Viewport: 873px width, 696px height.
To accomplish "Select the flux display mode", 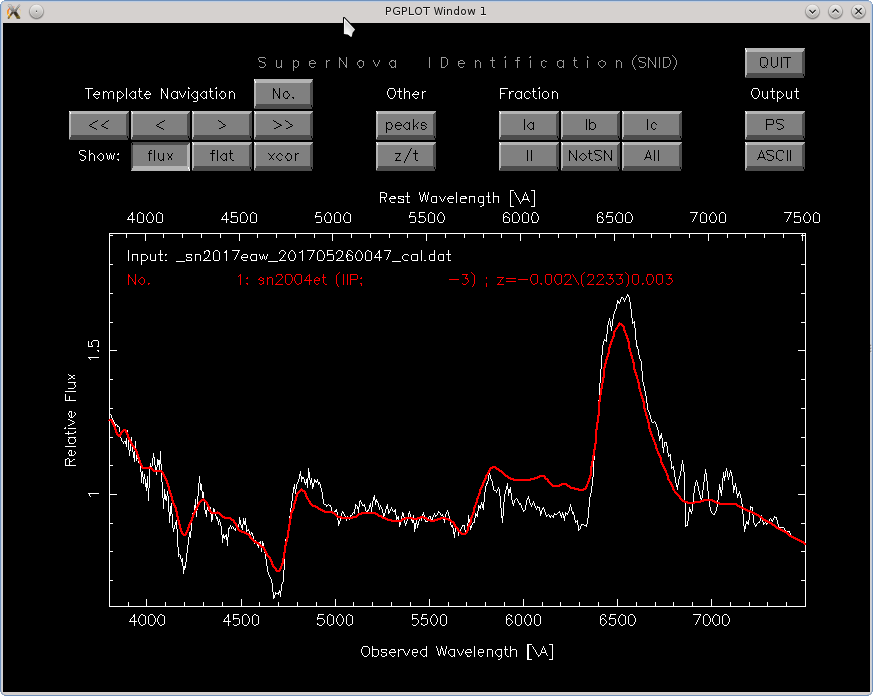I will [160, 156].
